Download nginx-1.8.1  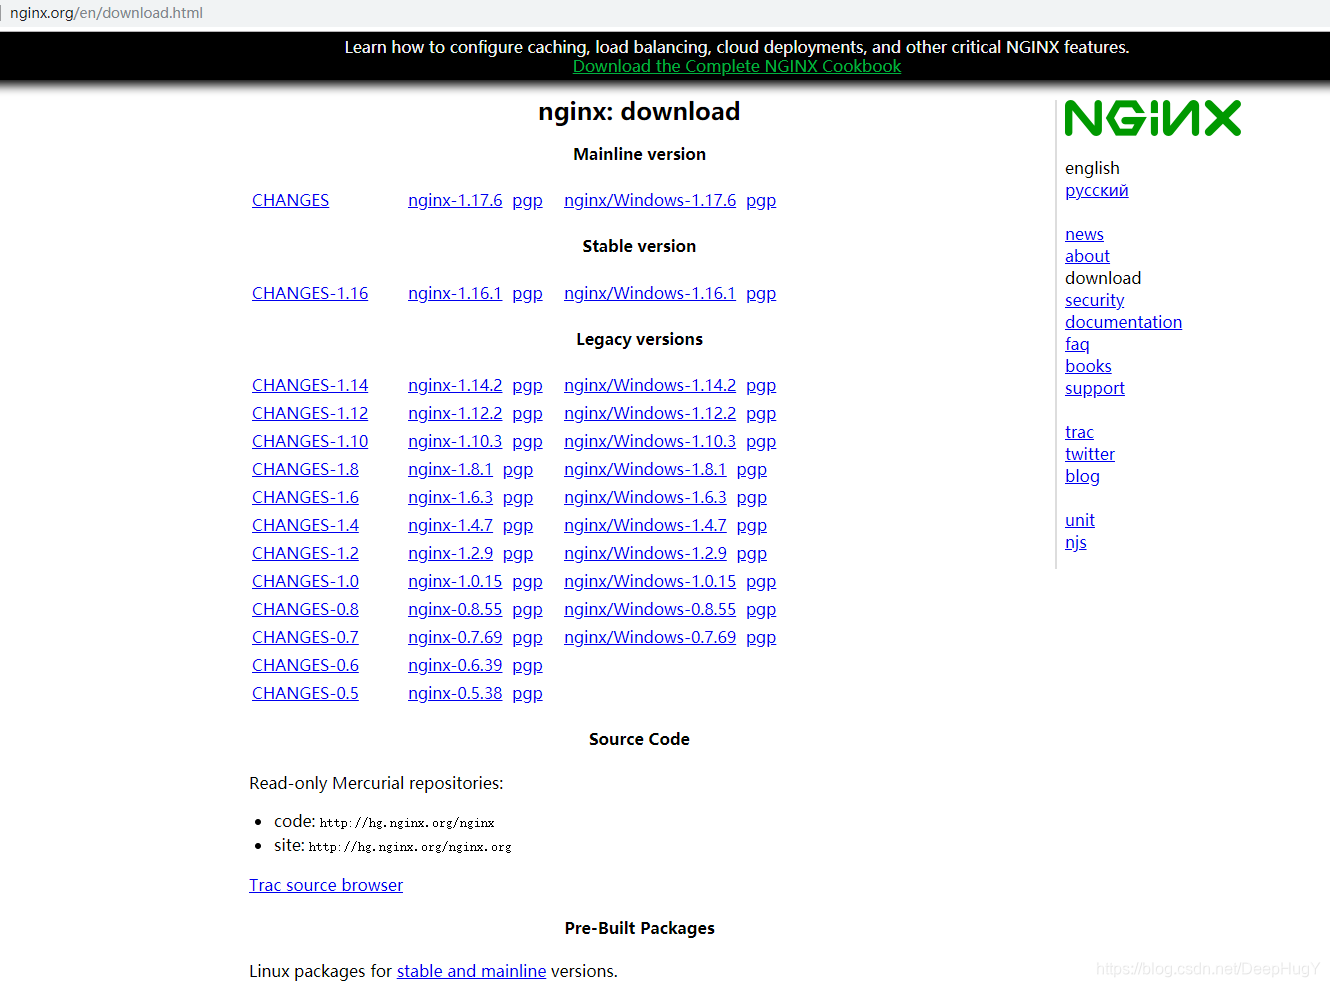click(450, 469)
